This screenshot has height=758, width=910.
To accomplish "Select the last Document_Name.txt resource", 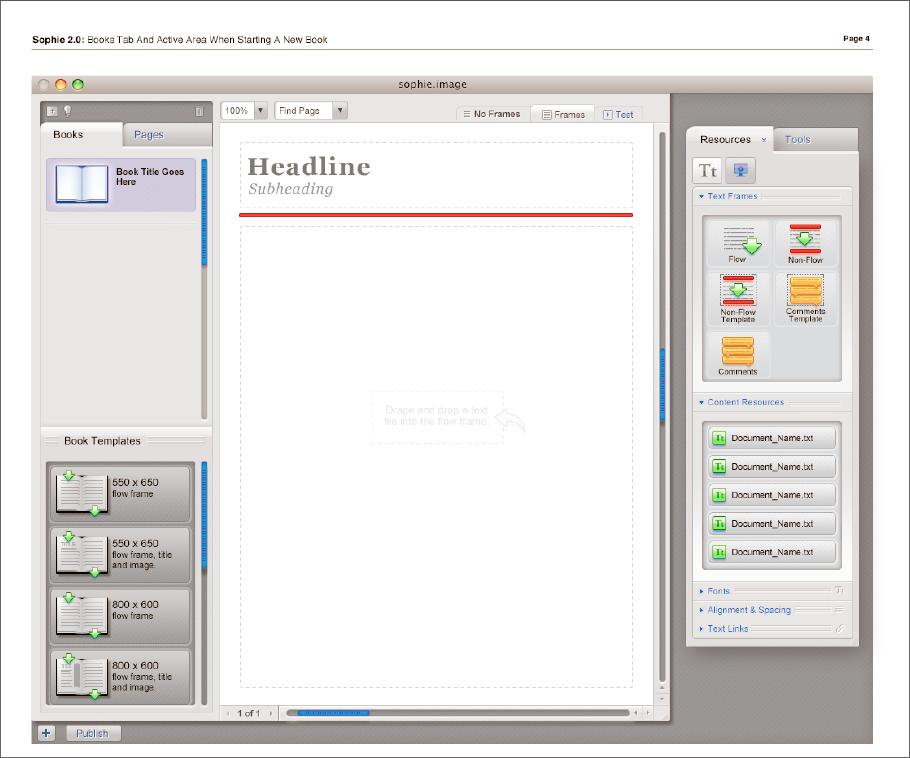I will (772, 552).
